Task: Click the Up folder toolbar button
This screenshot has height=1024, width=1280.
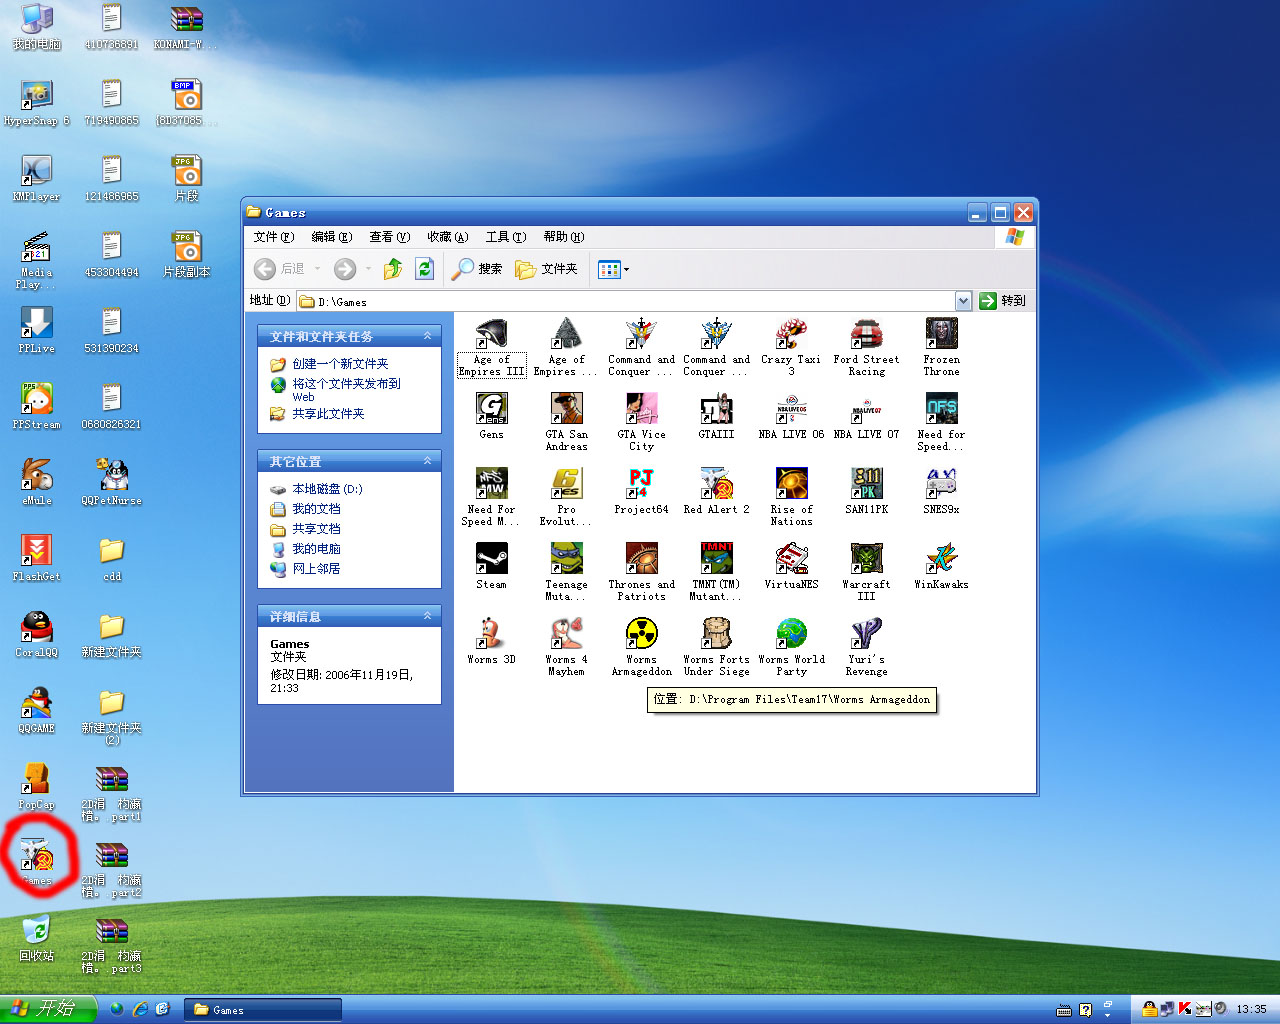Action: 393,269
